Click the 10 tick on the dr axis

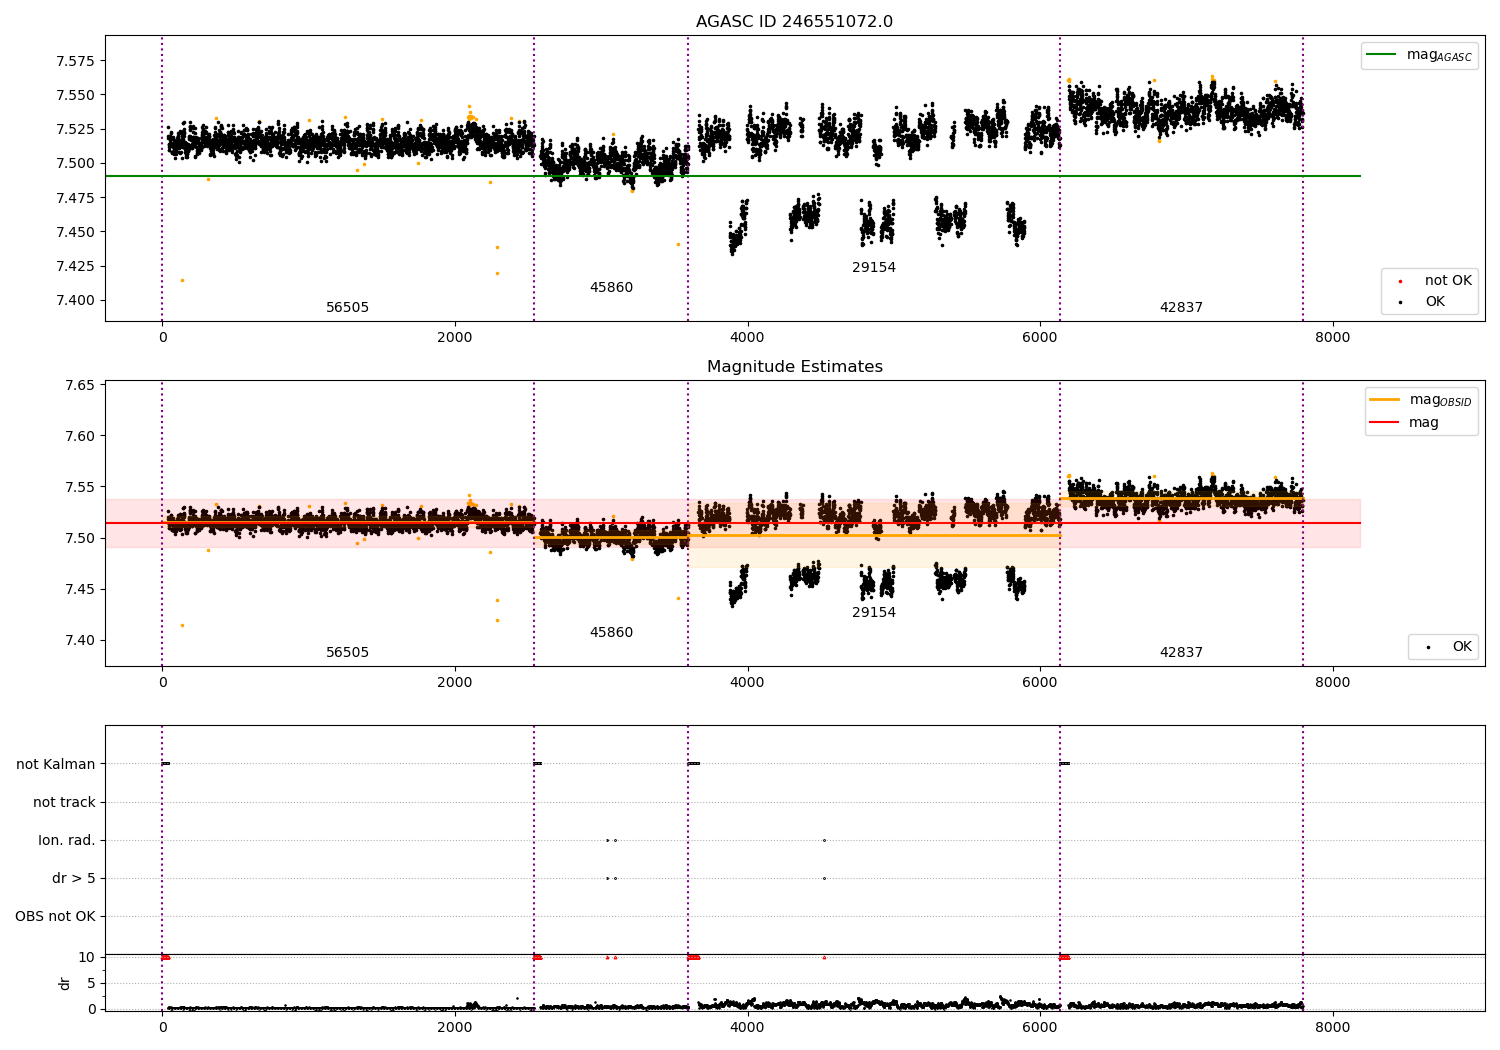click(87, 957)
